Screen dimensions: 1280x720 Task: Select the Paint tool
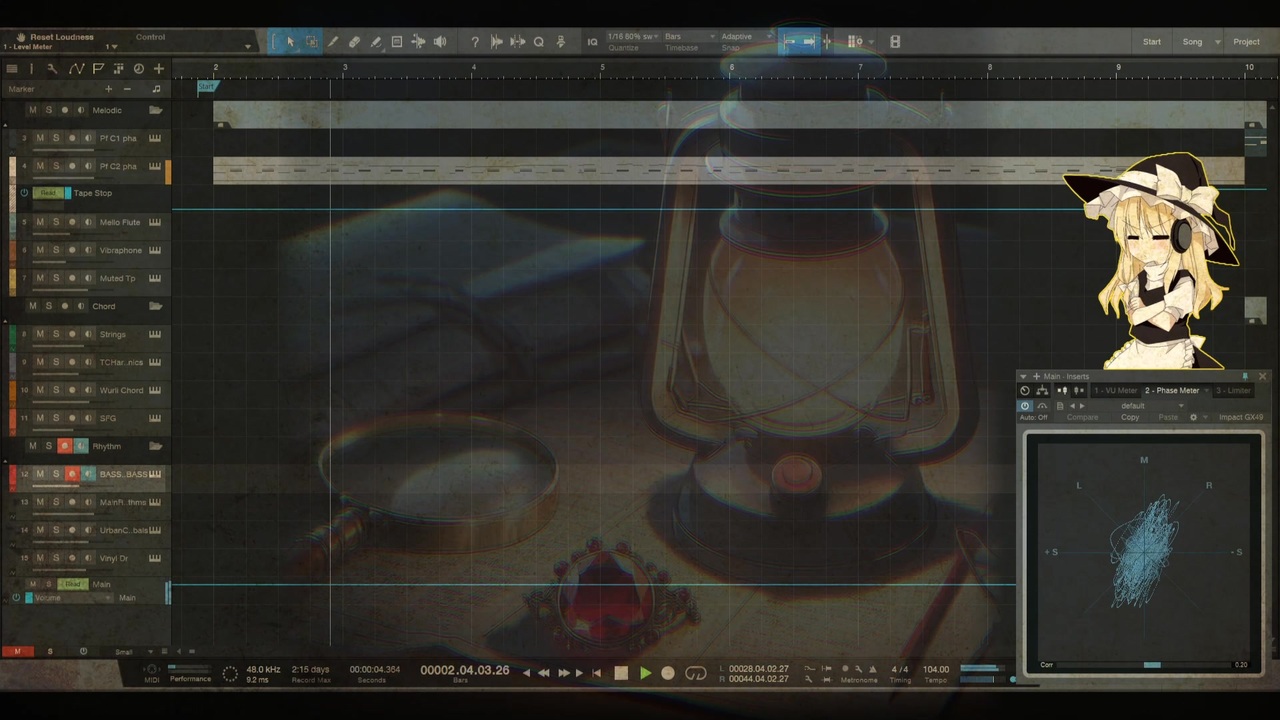click(375, 42)
